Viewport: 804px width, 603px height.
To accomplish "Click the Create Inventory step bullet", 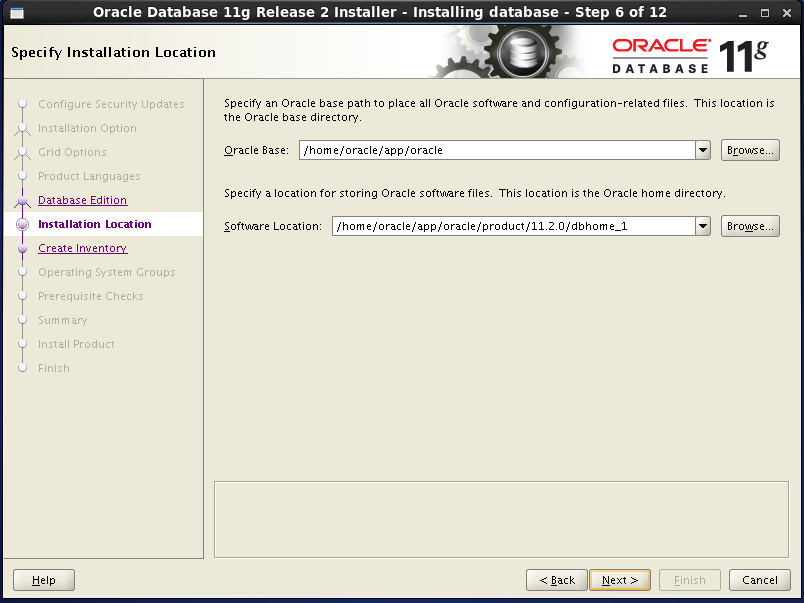I will coord(23,249).
